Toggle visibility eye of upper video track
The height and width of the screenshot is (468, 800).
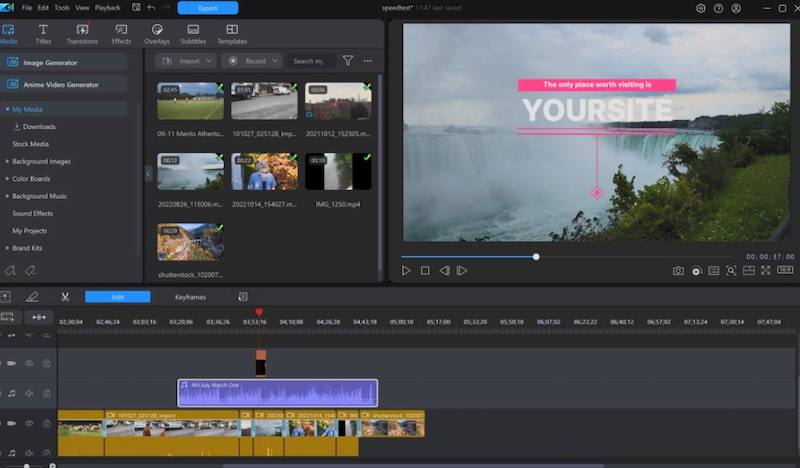click(29, 363)
